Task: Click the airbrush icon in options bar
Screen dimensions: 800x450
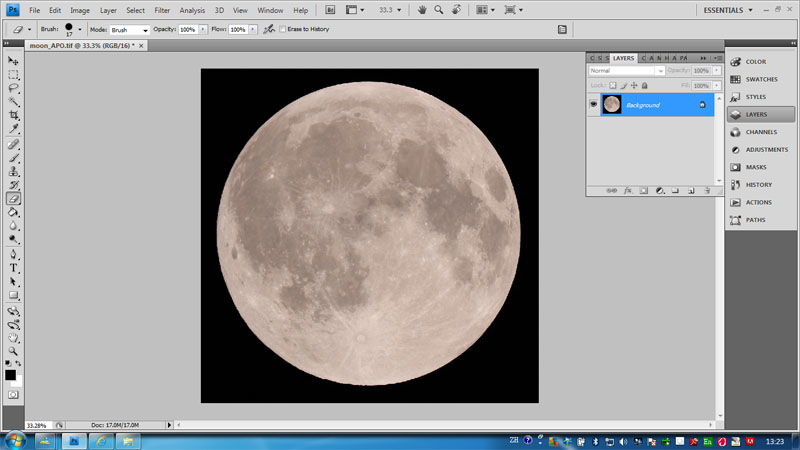Action: click(269, 30)
